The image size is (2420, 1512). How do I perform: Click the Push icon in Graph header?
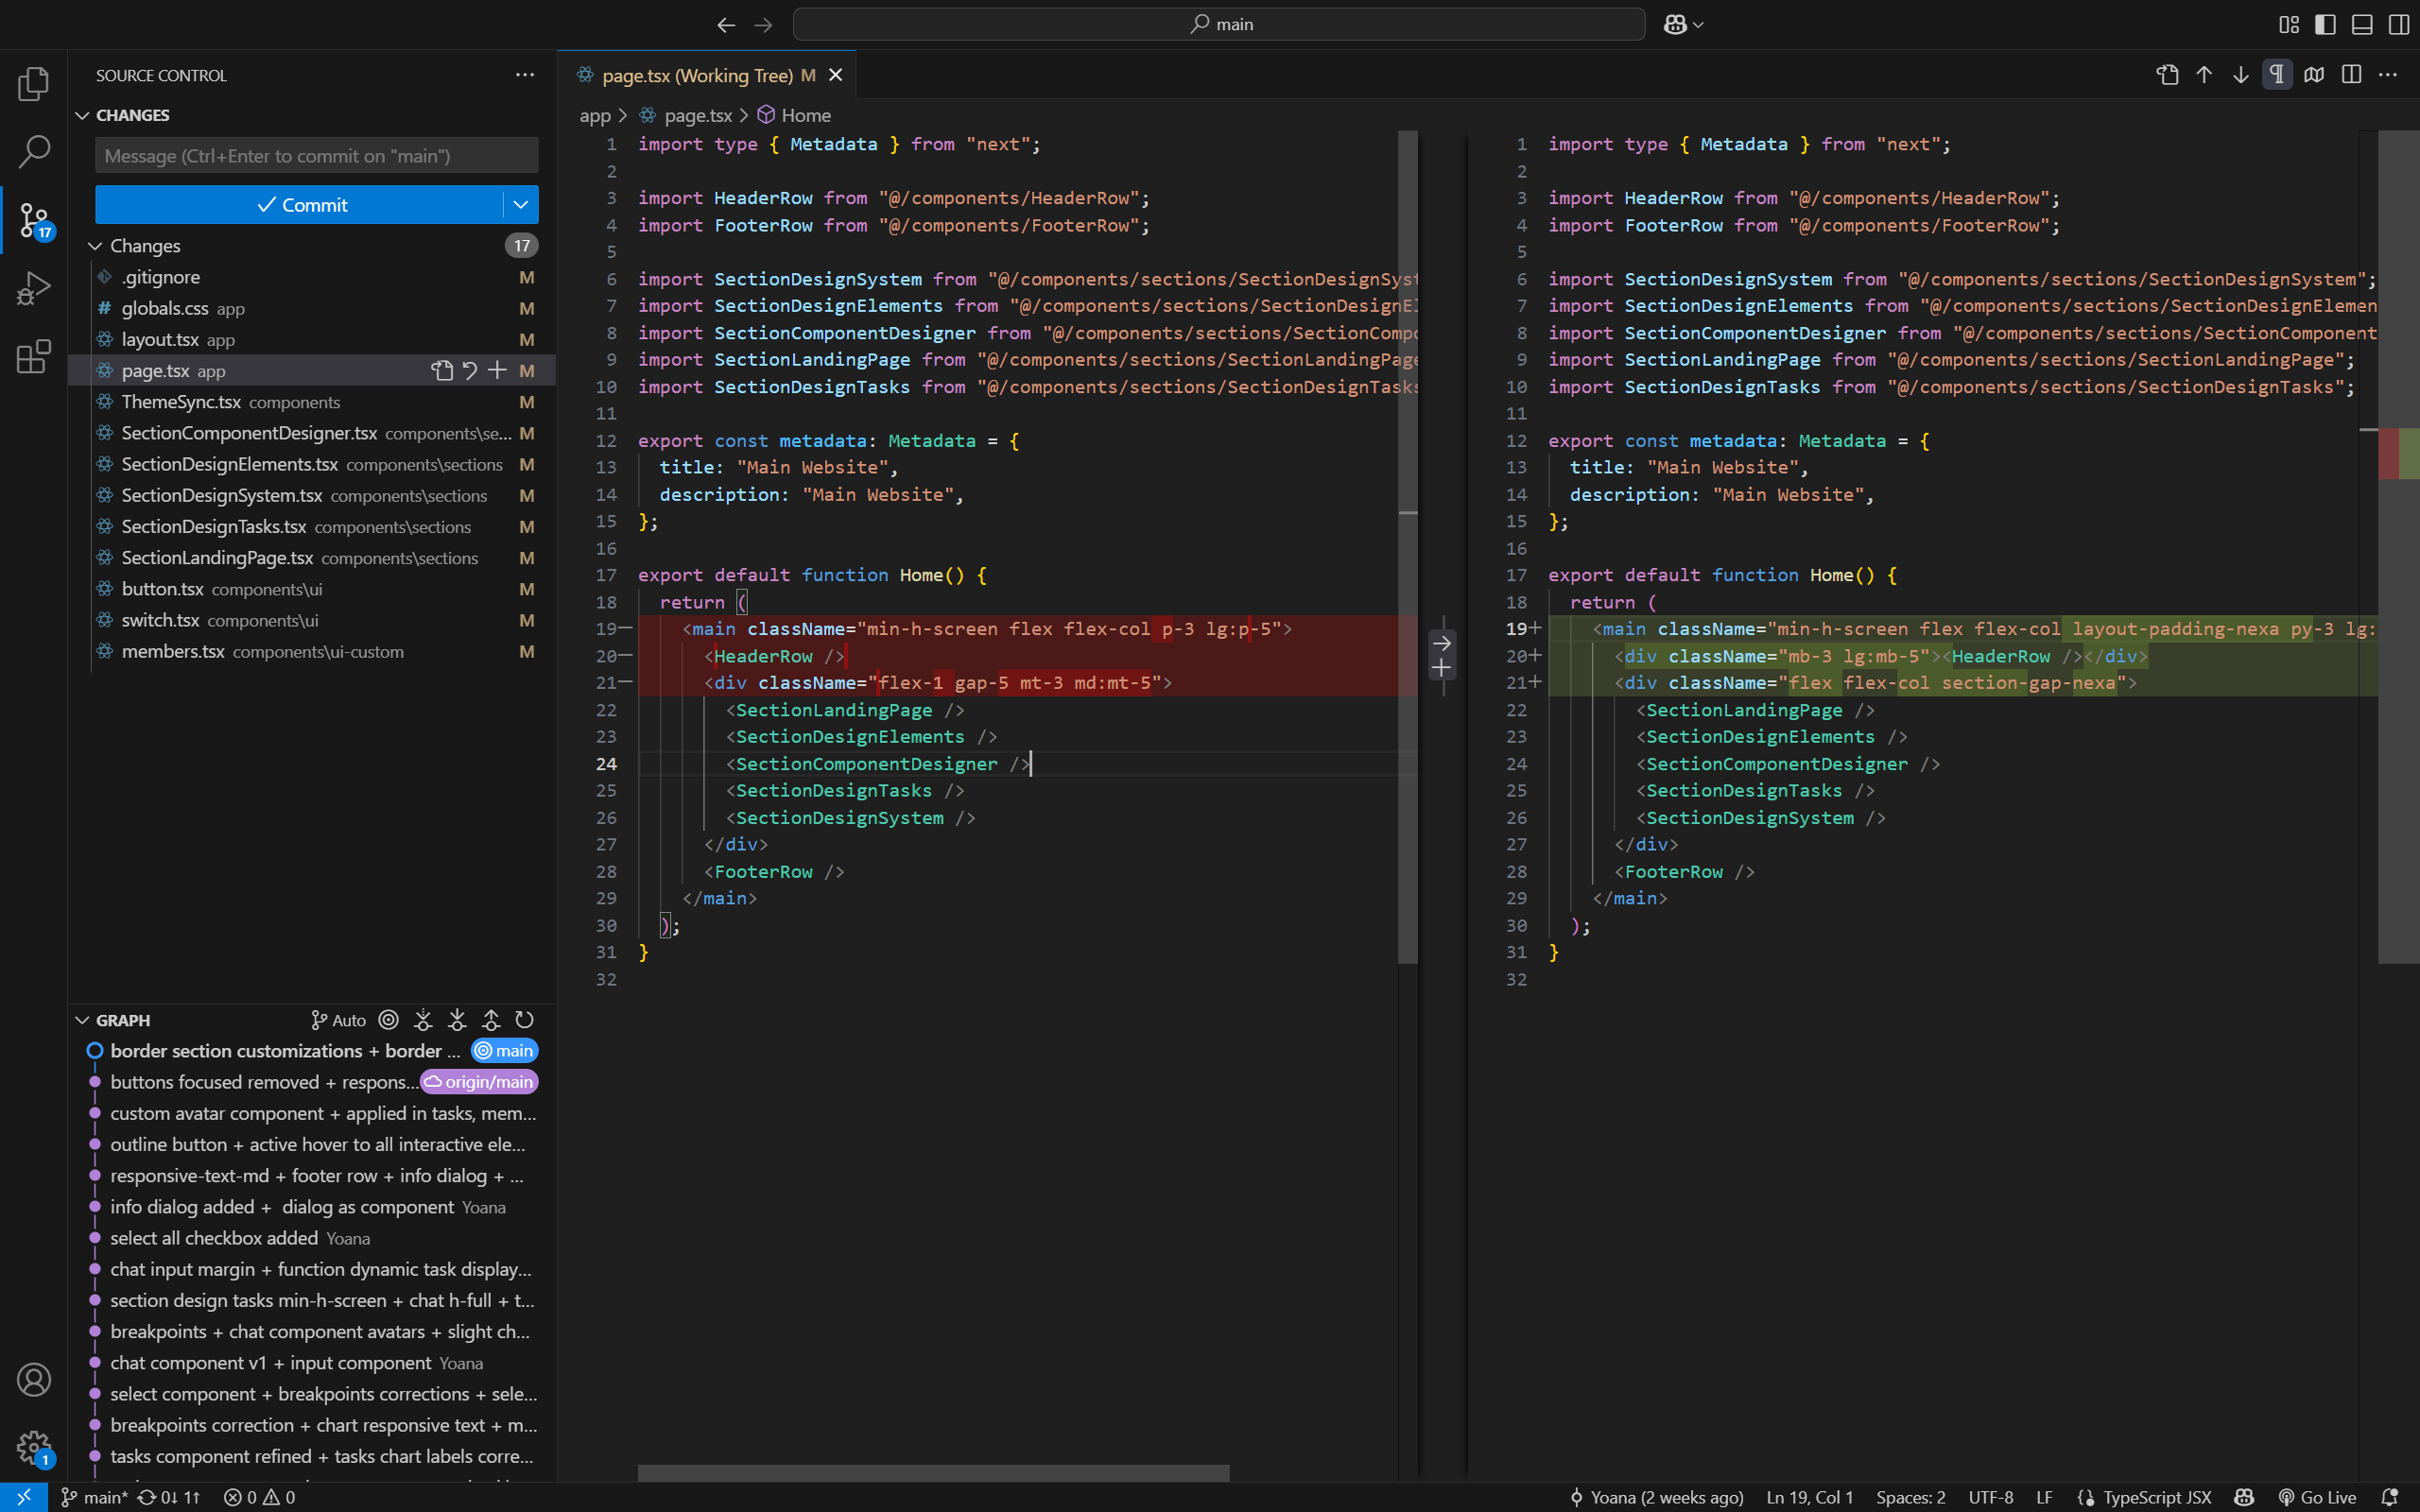tap(491, 1020)
